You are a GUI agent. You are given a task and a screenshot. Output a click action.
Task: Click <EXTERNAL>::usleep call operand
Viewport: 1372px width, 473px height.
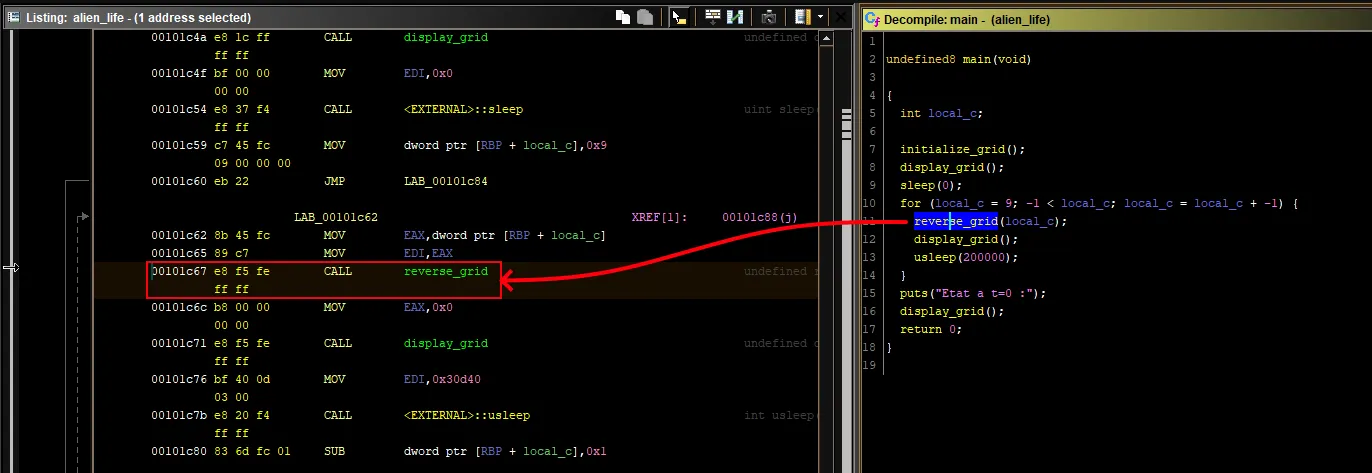467,415
